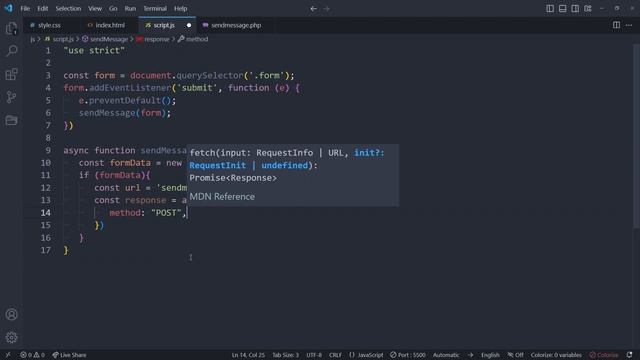Open the Help menu
Image resolution: width=640 pixels, height=360 pixels.
coord(180,9)
